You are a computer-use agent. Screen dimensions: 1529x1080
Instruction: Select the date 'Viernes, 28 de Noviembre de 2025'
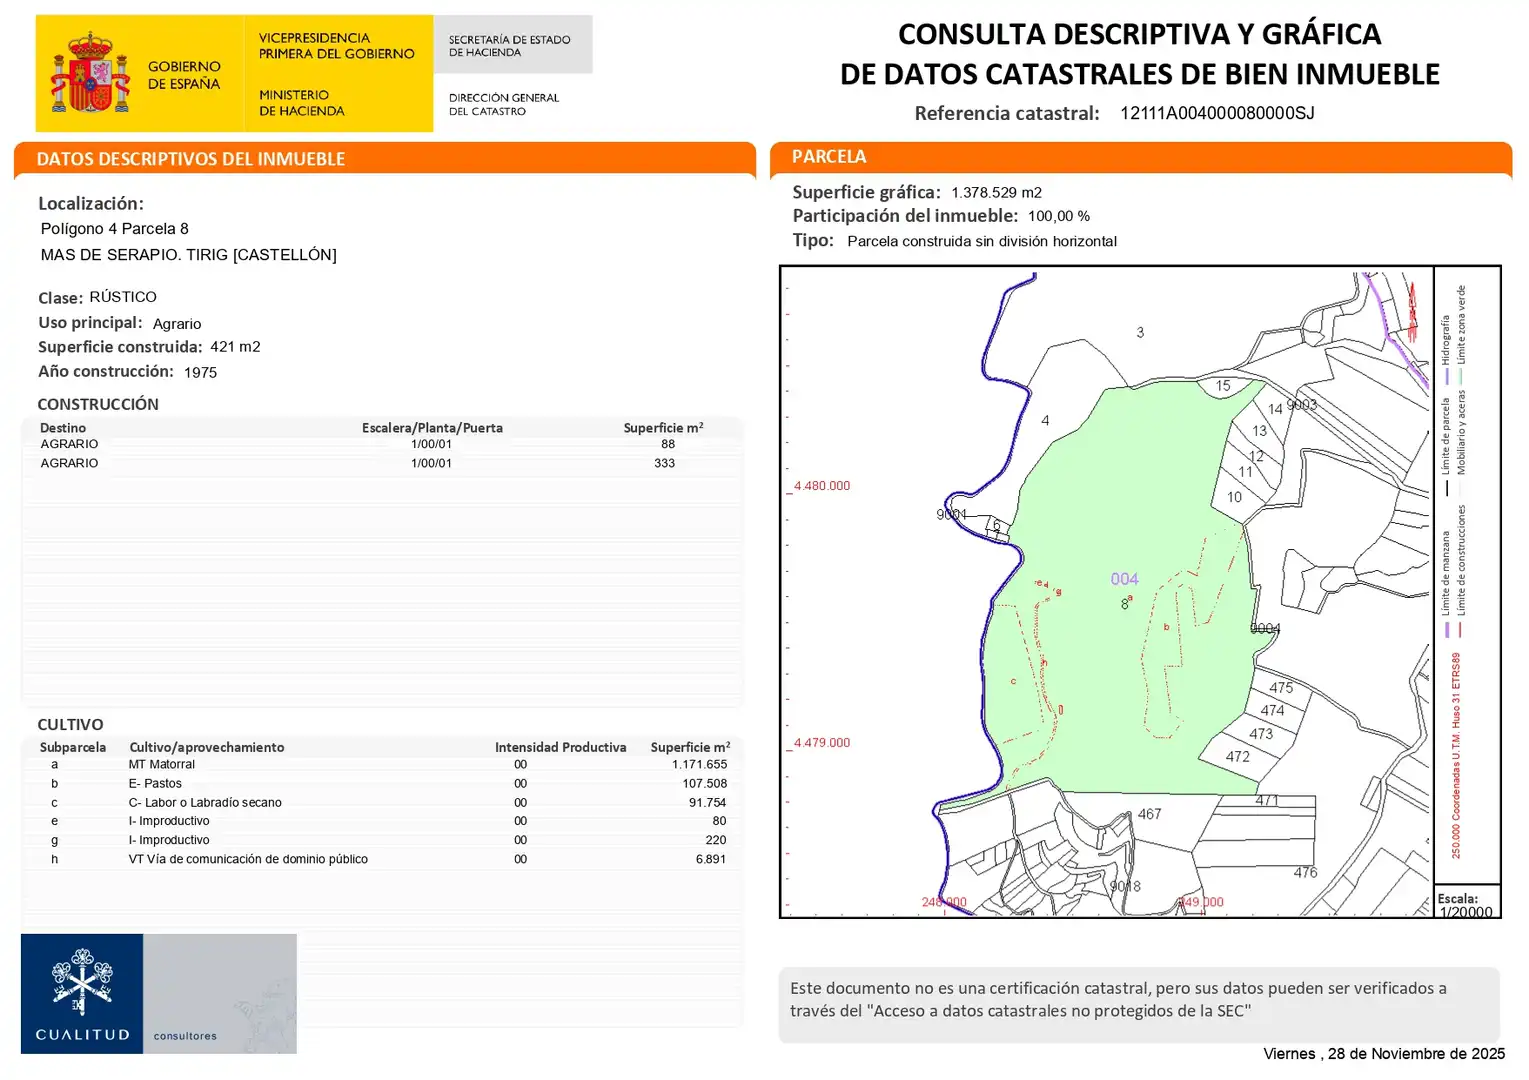click(x=1384, y=1054)
